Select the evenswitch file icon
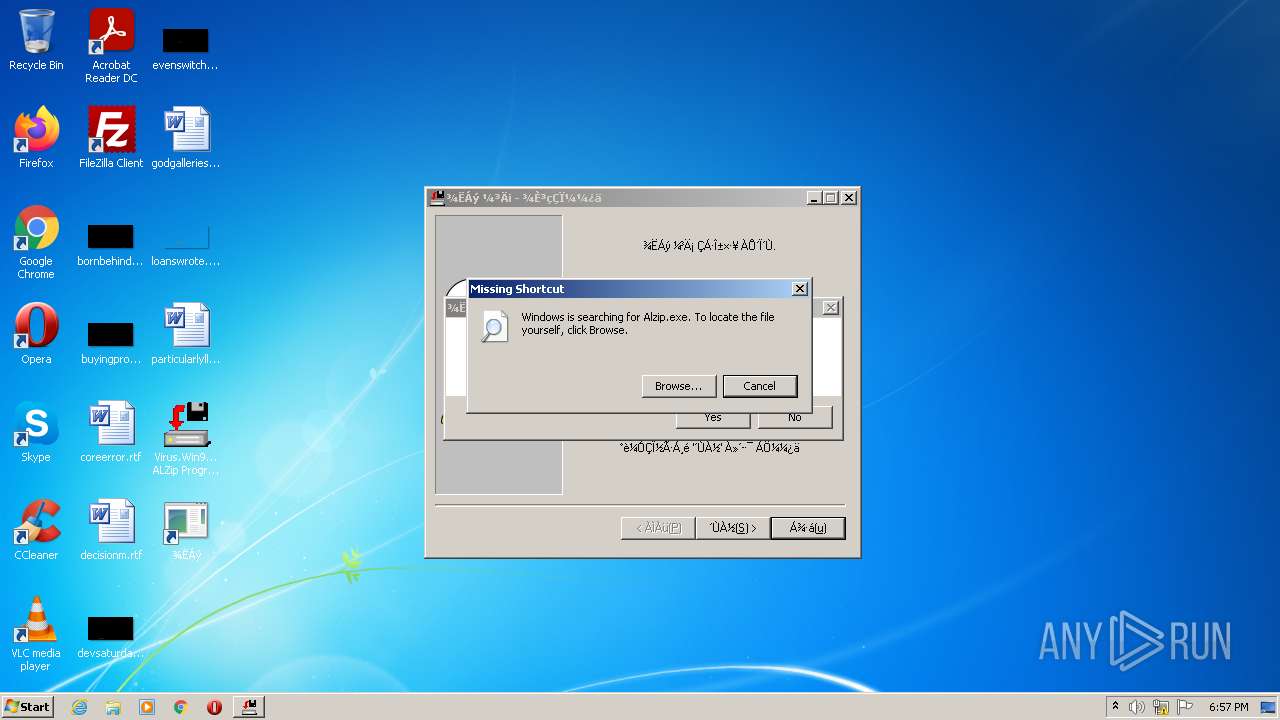The image size is (1280, 720). tap(185, 48)
